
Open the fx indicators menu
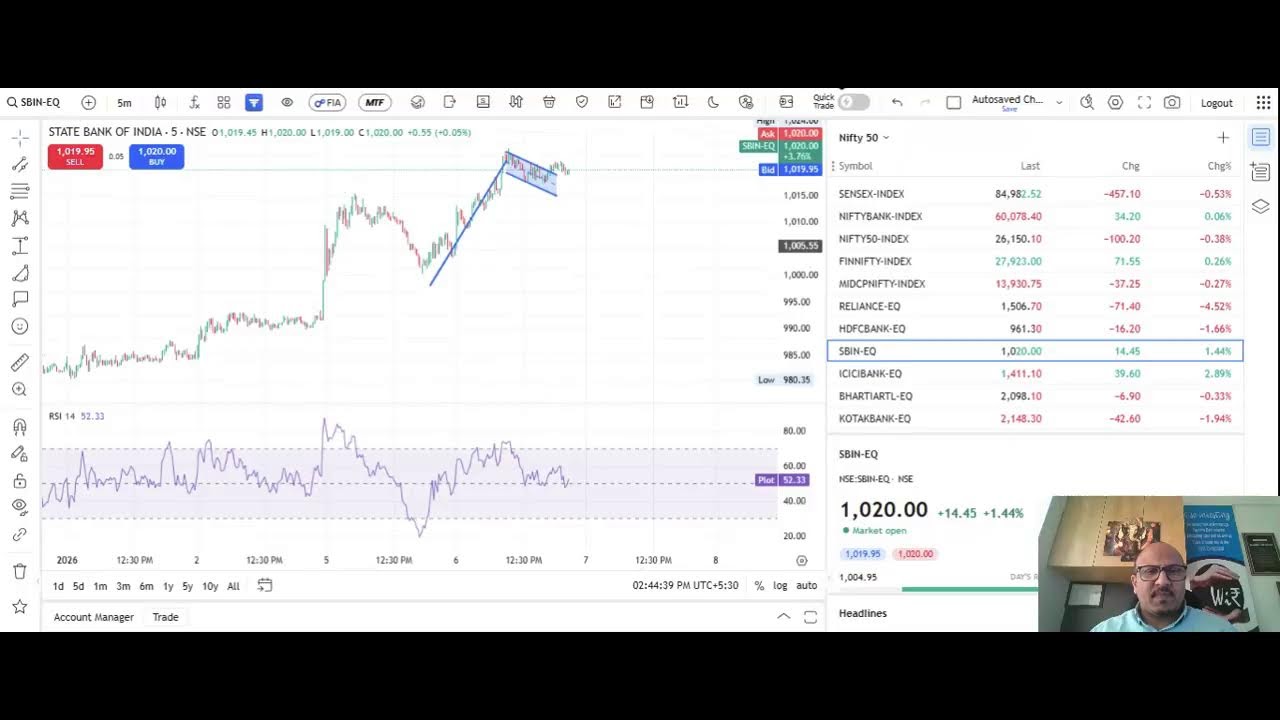click(194, 102)
